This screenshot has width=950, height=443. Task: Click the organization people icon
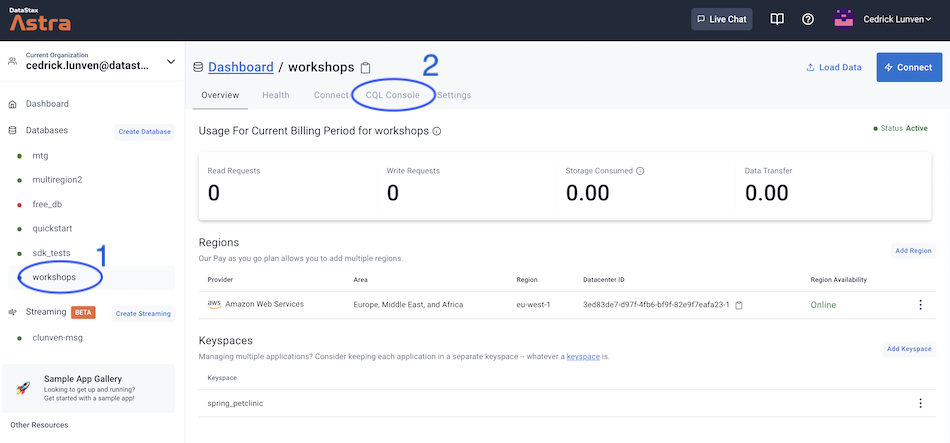(x=12, y=61)
